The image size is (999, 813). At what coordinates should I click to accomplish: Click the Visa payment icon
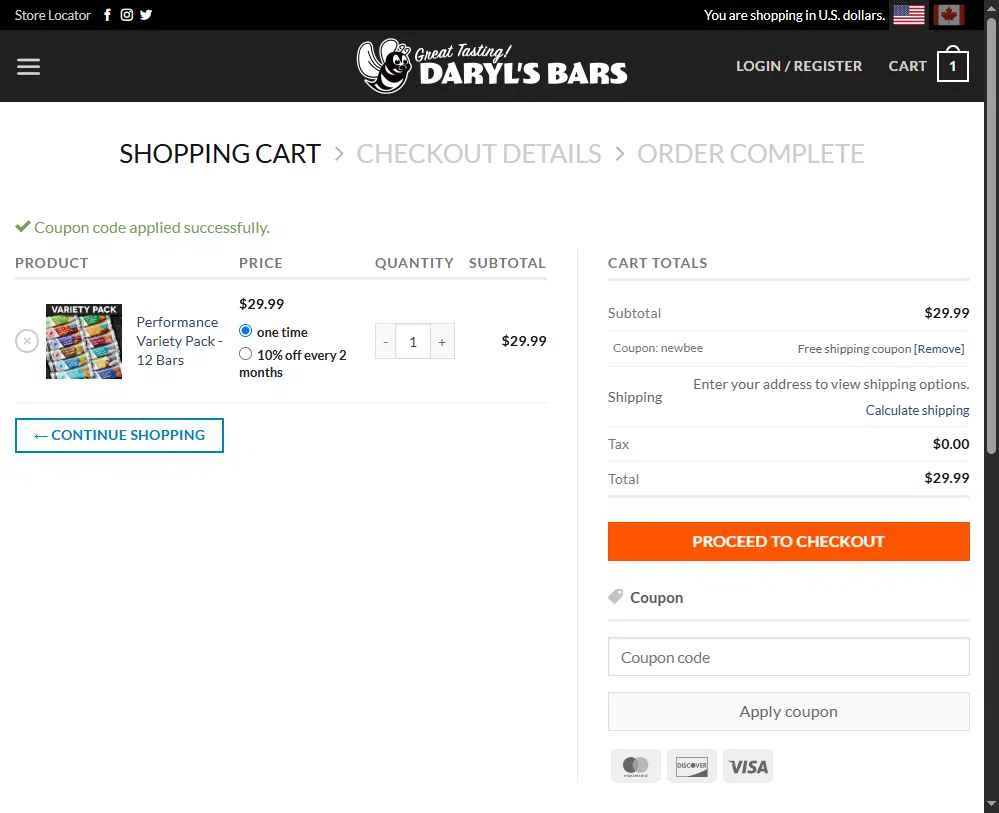[x=747, y=766]
